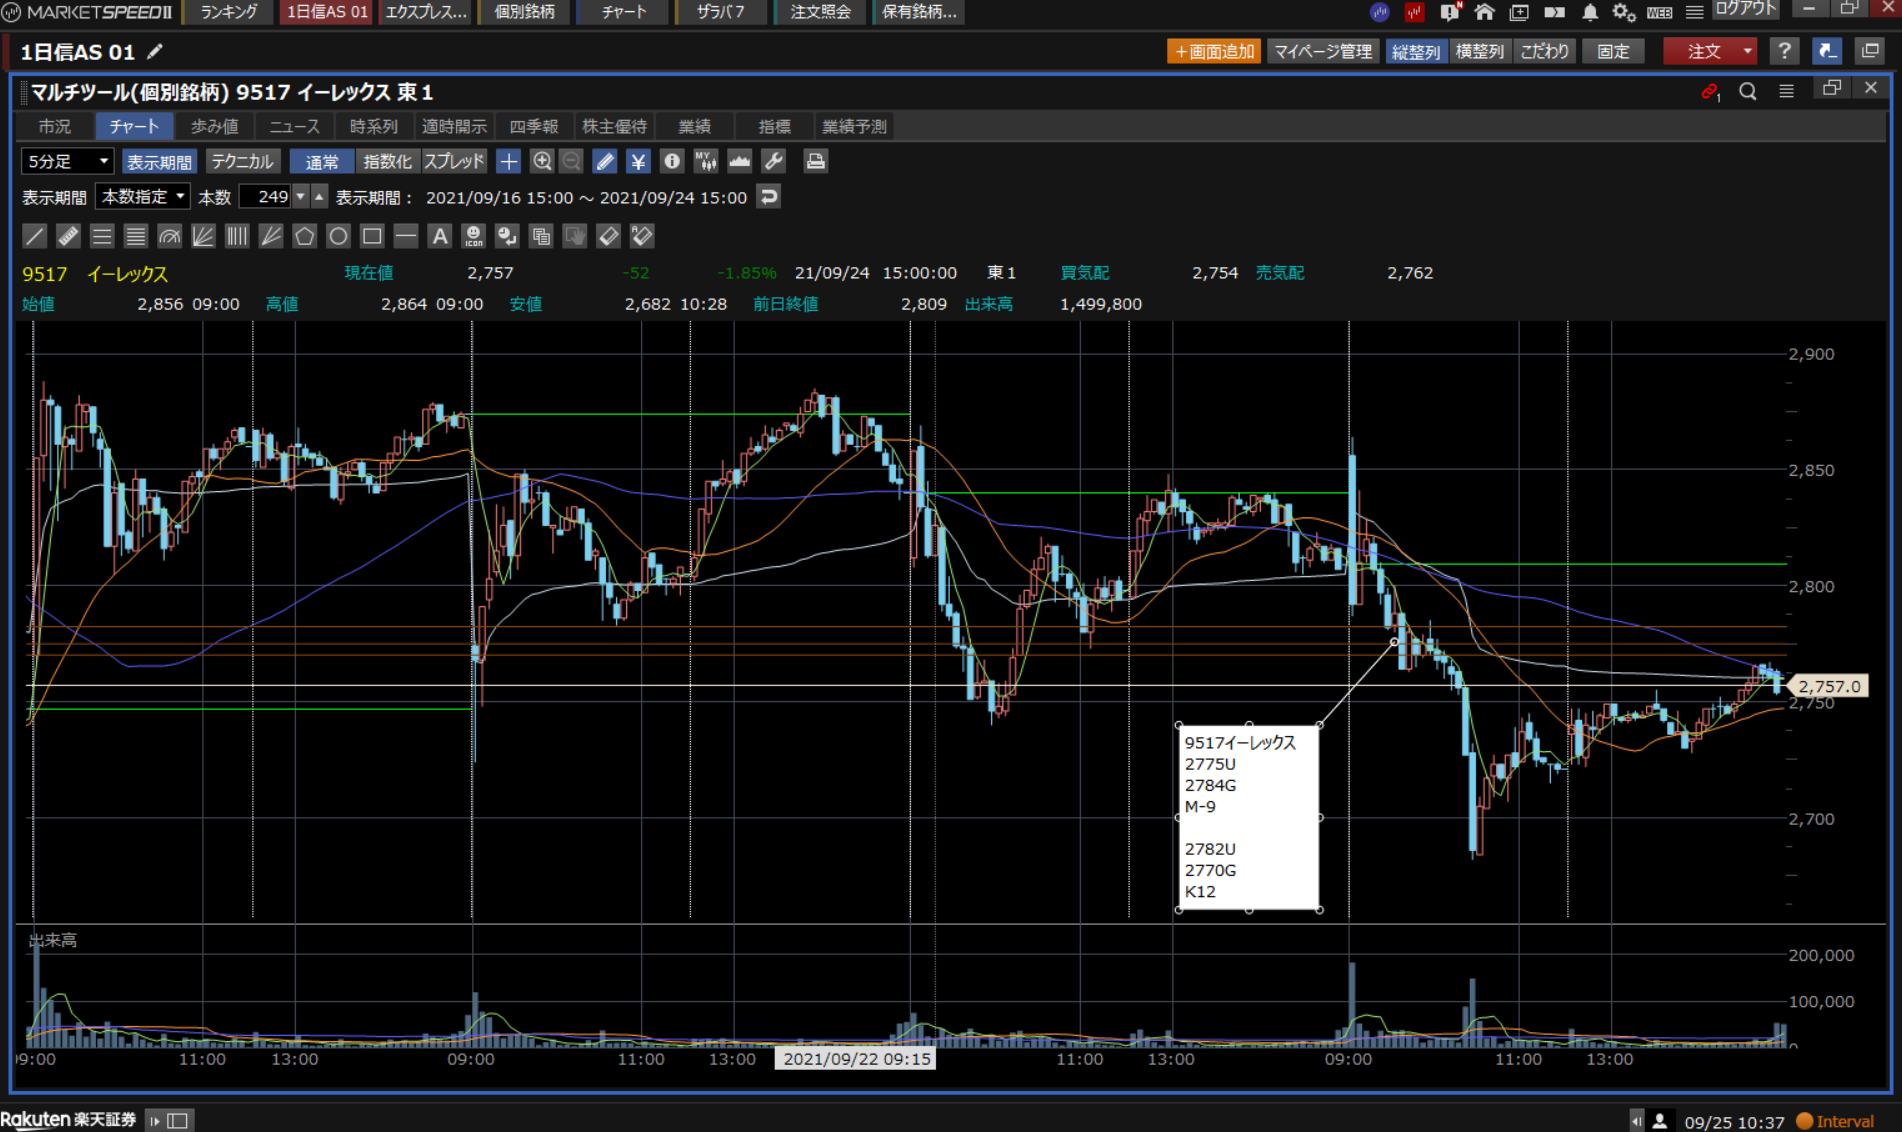The image size is (1902, 1132).
Task: Click the chart zoom-in magnifier icon
Action: point(542,161)
